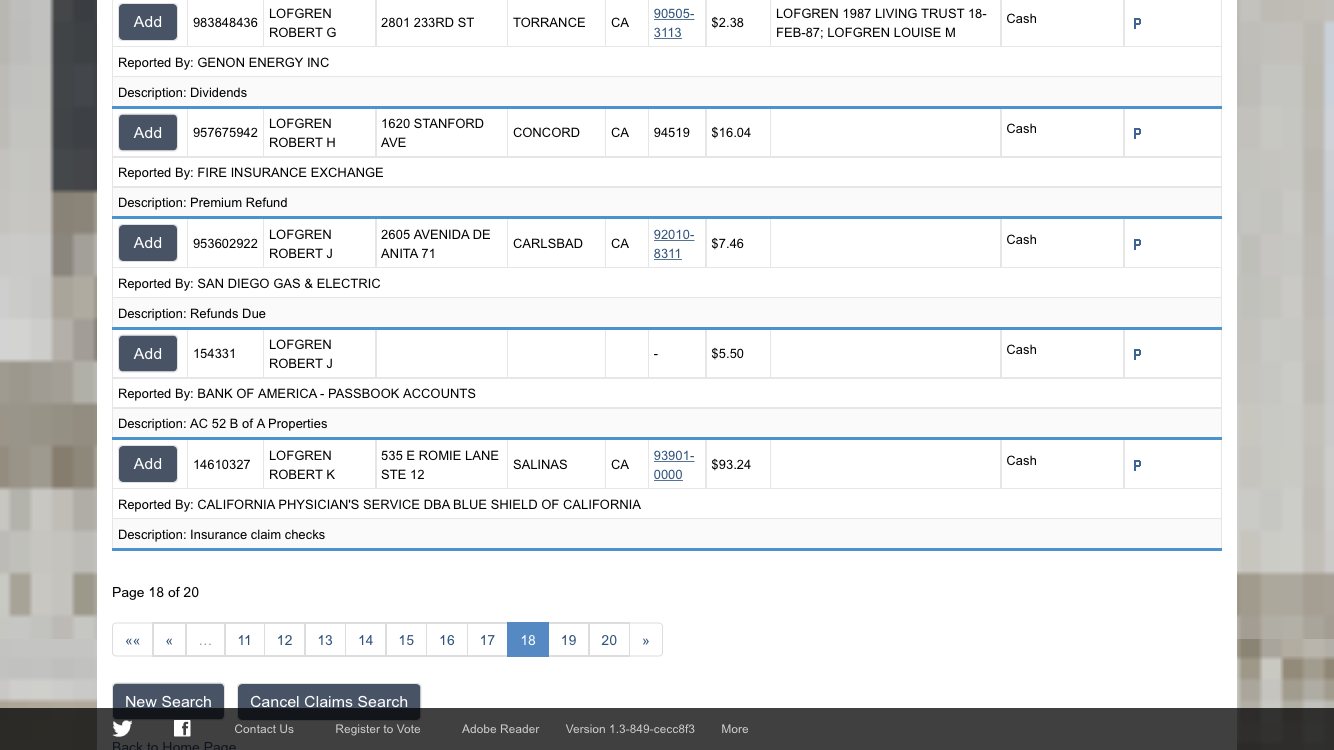1334x750 pixels.
Task: Click 'Description: Insurance claim checks' text
Action: click(x=222, y=534)
